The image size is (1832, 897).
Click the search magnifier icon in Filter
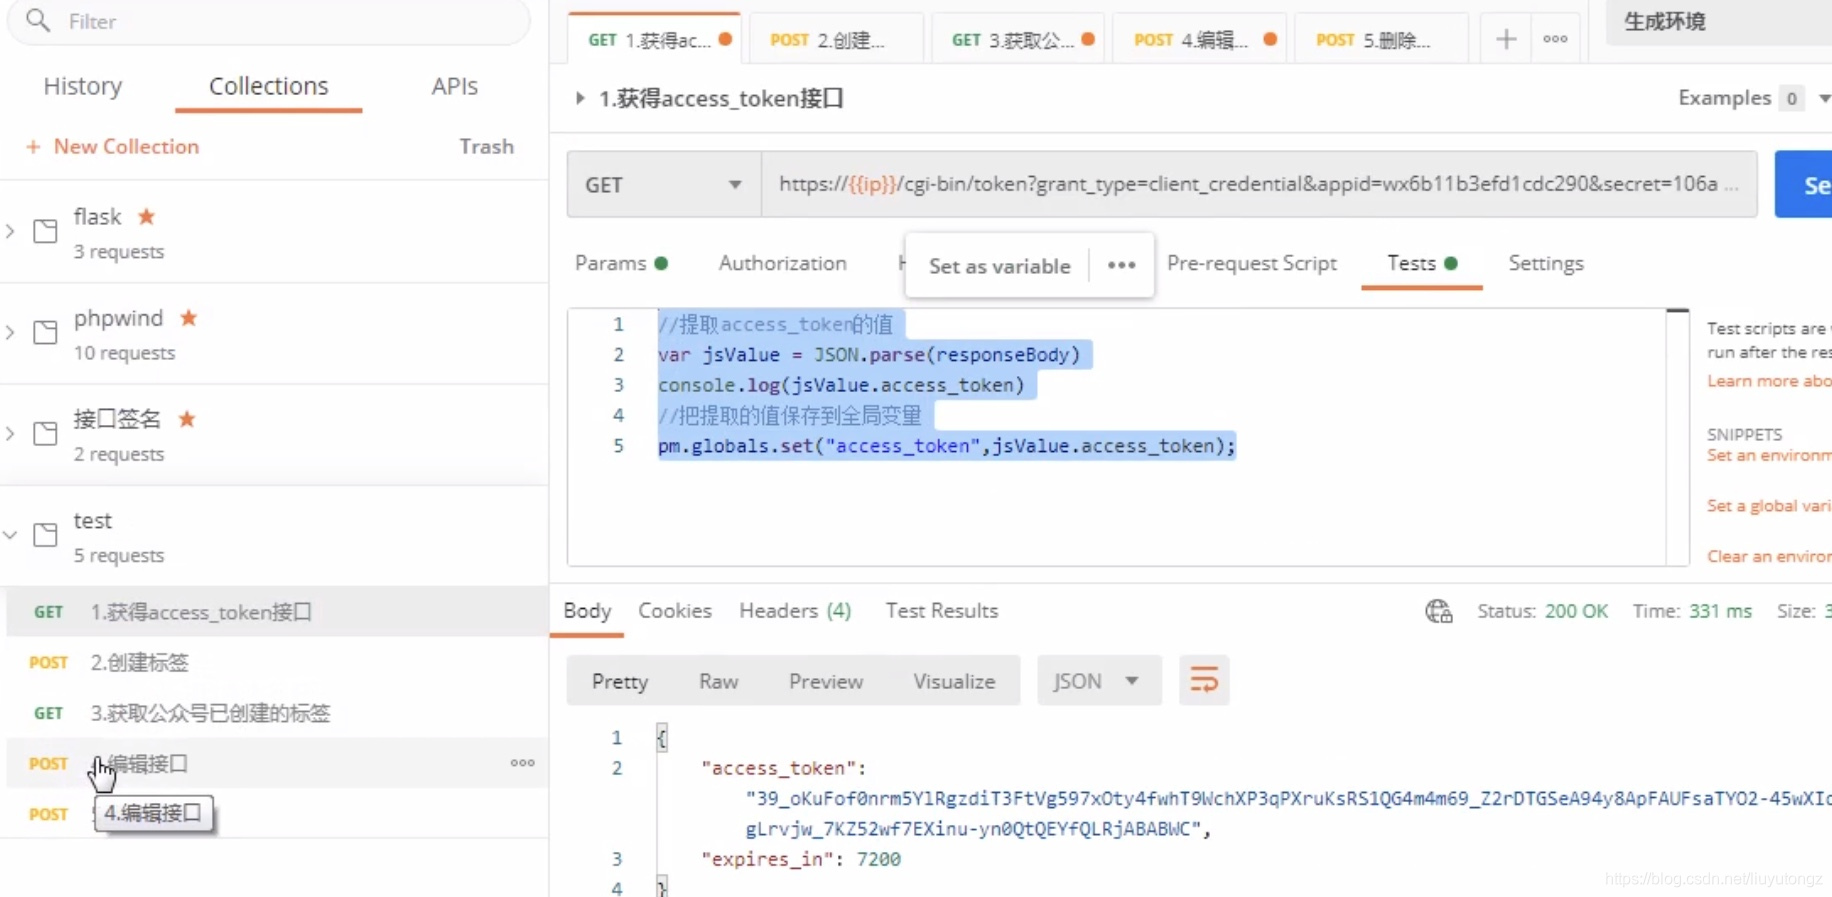[38, 20]
